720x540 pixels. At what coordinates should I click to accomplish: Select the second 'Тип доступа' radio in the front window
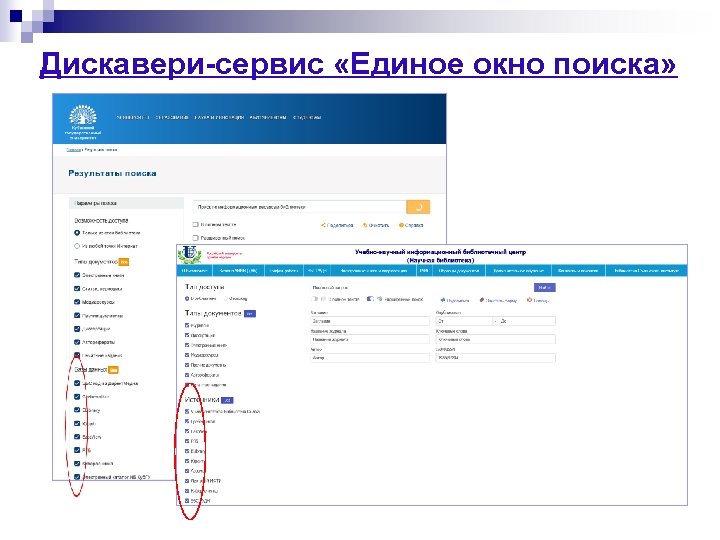[225, 298]
